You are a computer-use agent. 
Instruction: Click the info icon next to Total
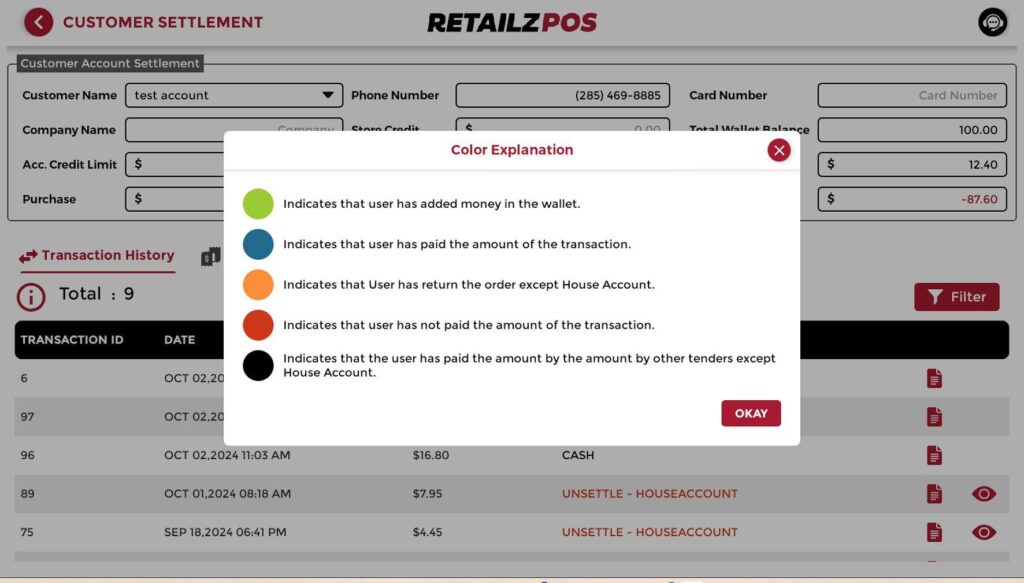pyautogui.click(x=31, y=296)
